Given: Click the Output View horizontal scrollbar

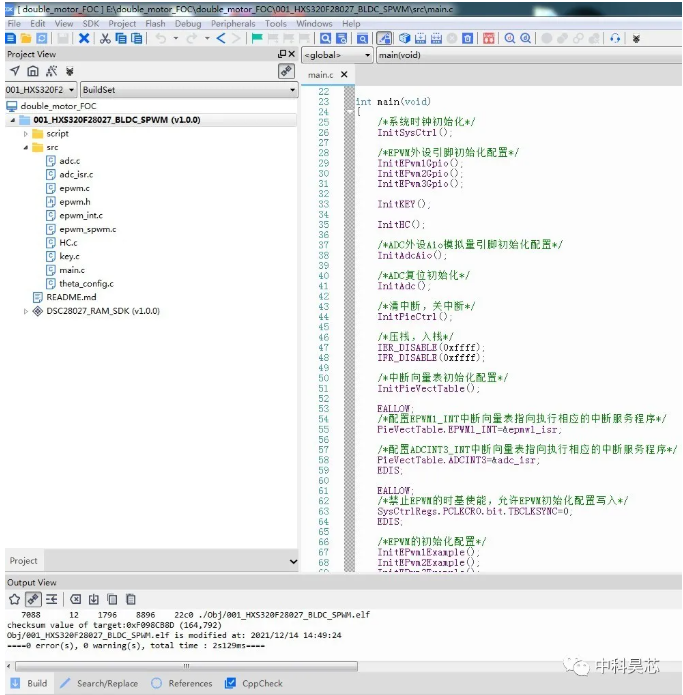Looking at the screenshot, I should (186, 666).
